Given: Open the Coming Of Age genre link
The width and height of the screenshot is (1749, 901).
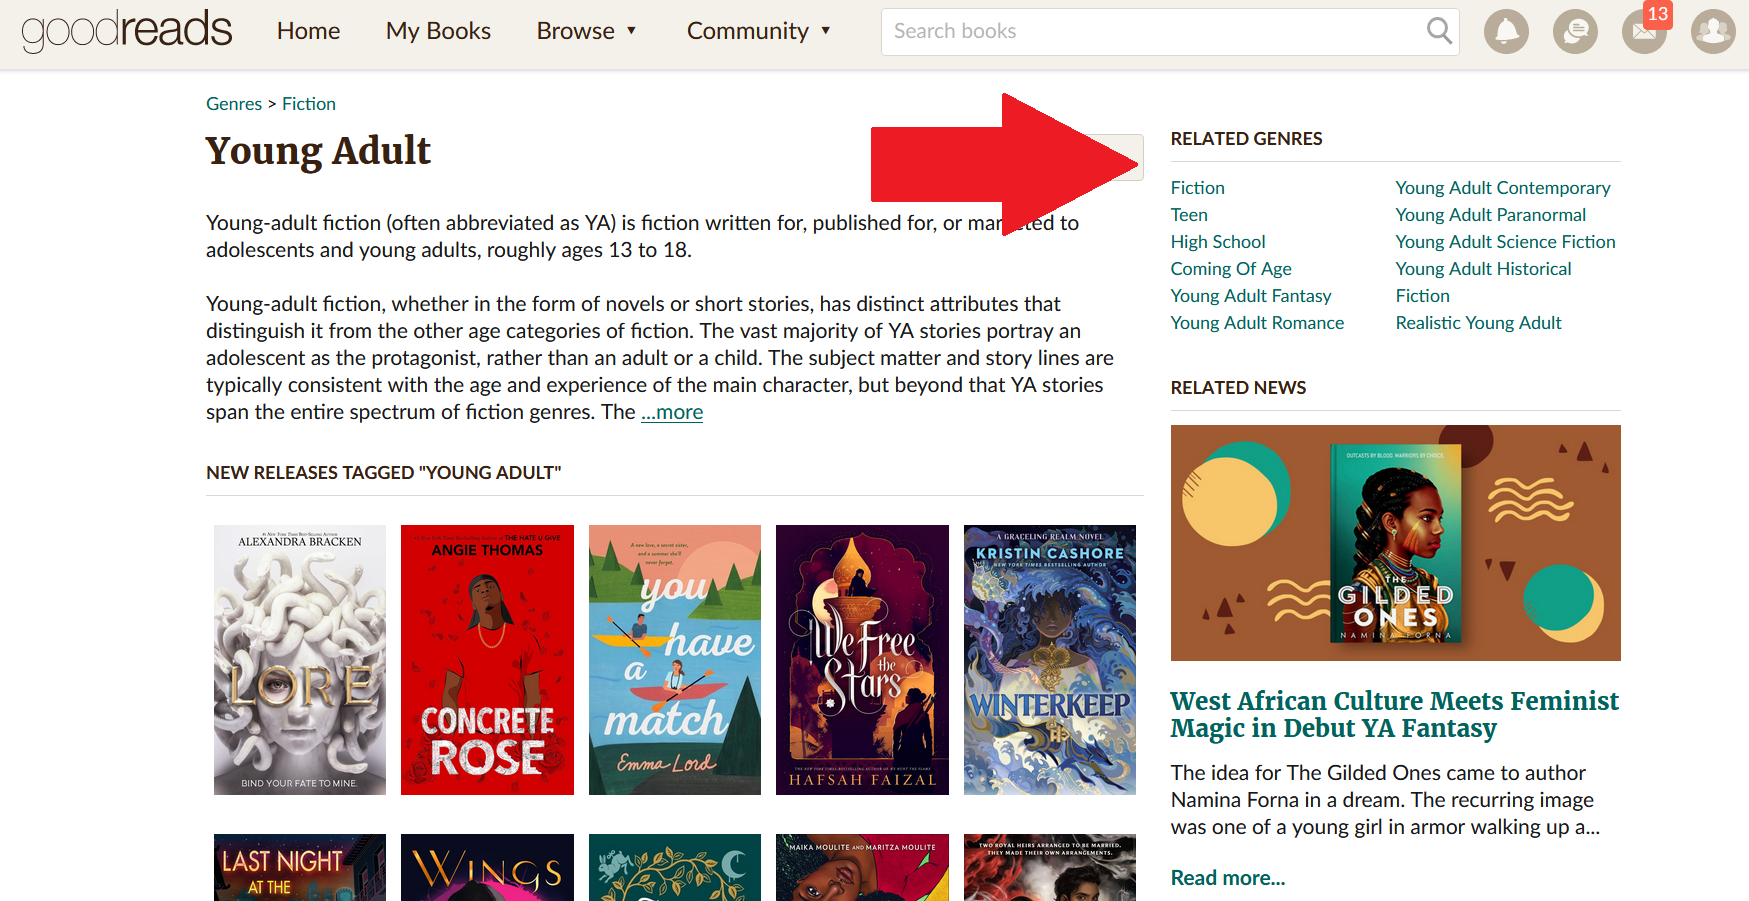Looking at the screenshot, I should (x=1230, y=268).
